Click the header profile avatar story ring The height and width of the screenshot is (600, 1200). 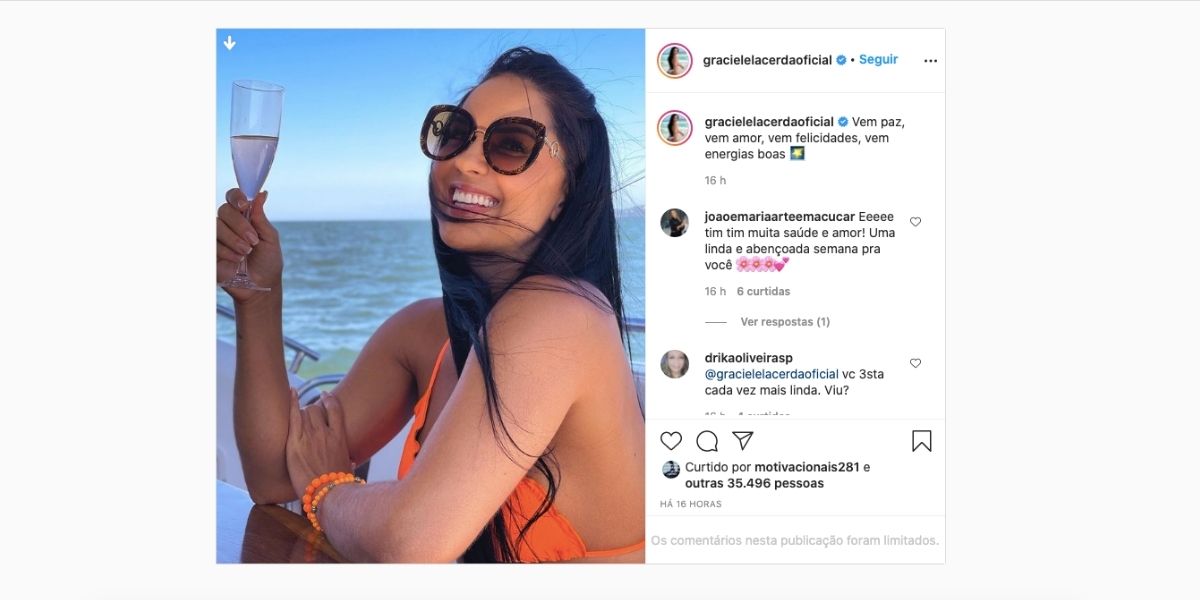click(x=675, y=61)
